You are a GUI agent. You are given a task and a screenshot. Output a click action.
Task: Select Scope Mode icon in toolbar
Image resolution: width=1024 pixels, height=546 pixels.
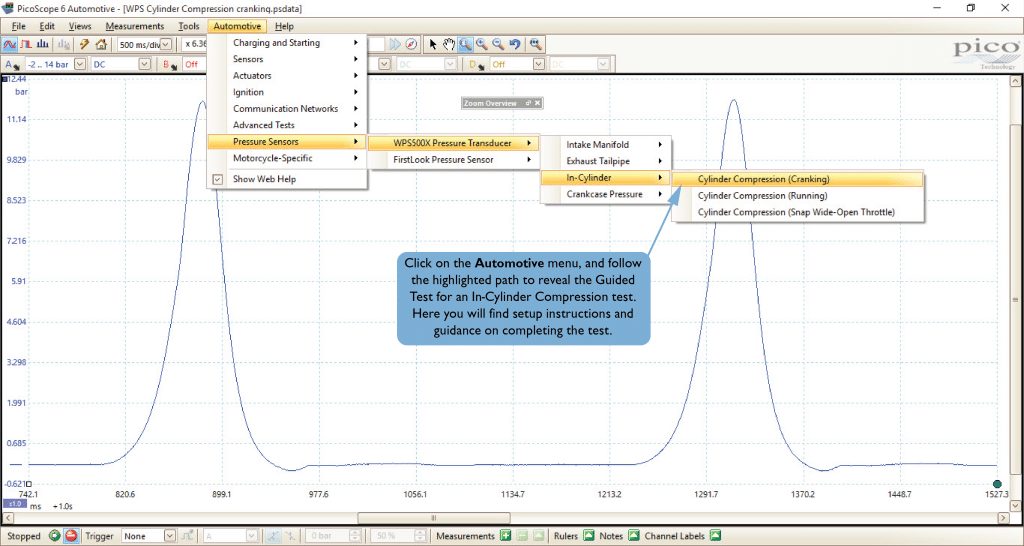point(10,44)
